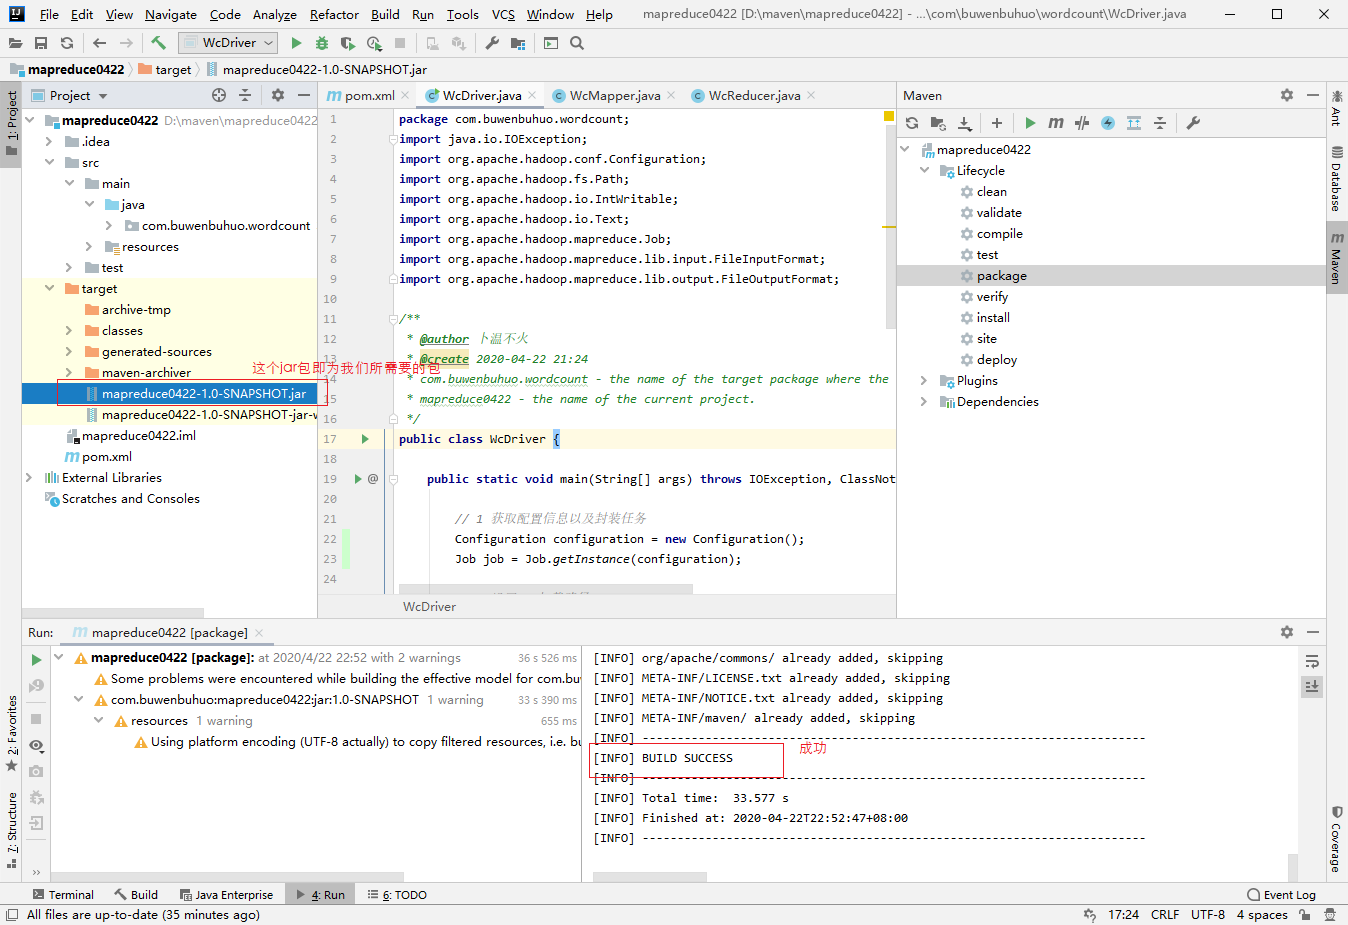1348x925 pixels.
Task: Collapse resources warning node in Run tree
Action: click(x=99, y=720)
